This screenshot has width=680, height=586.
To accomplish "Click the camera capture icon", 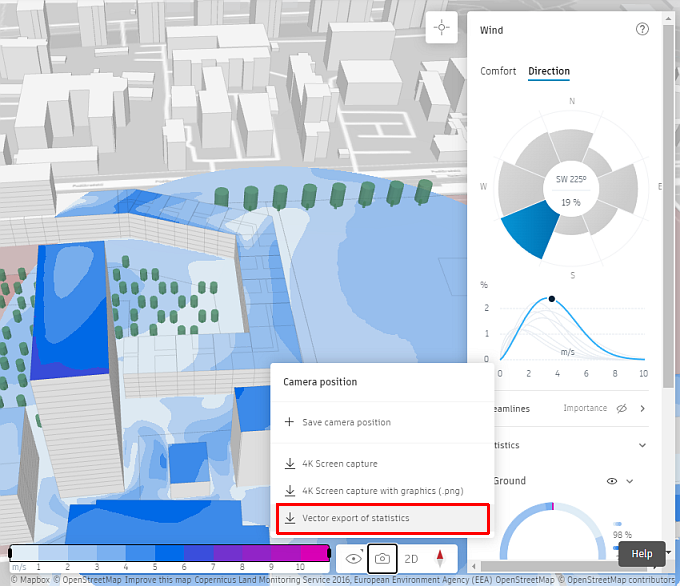I will point(382,558).
